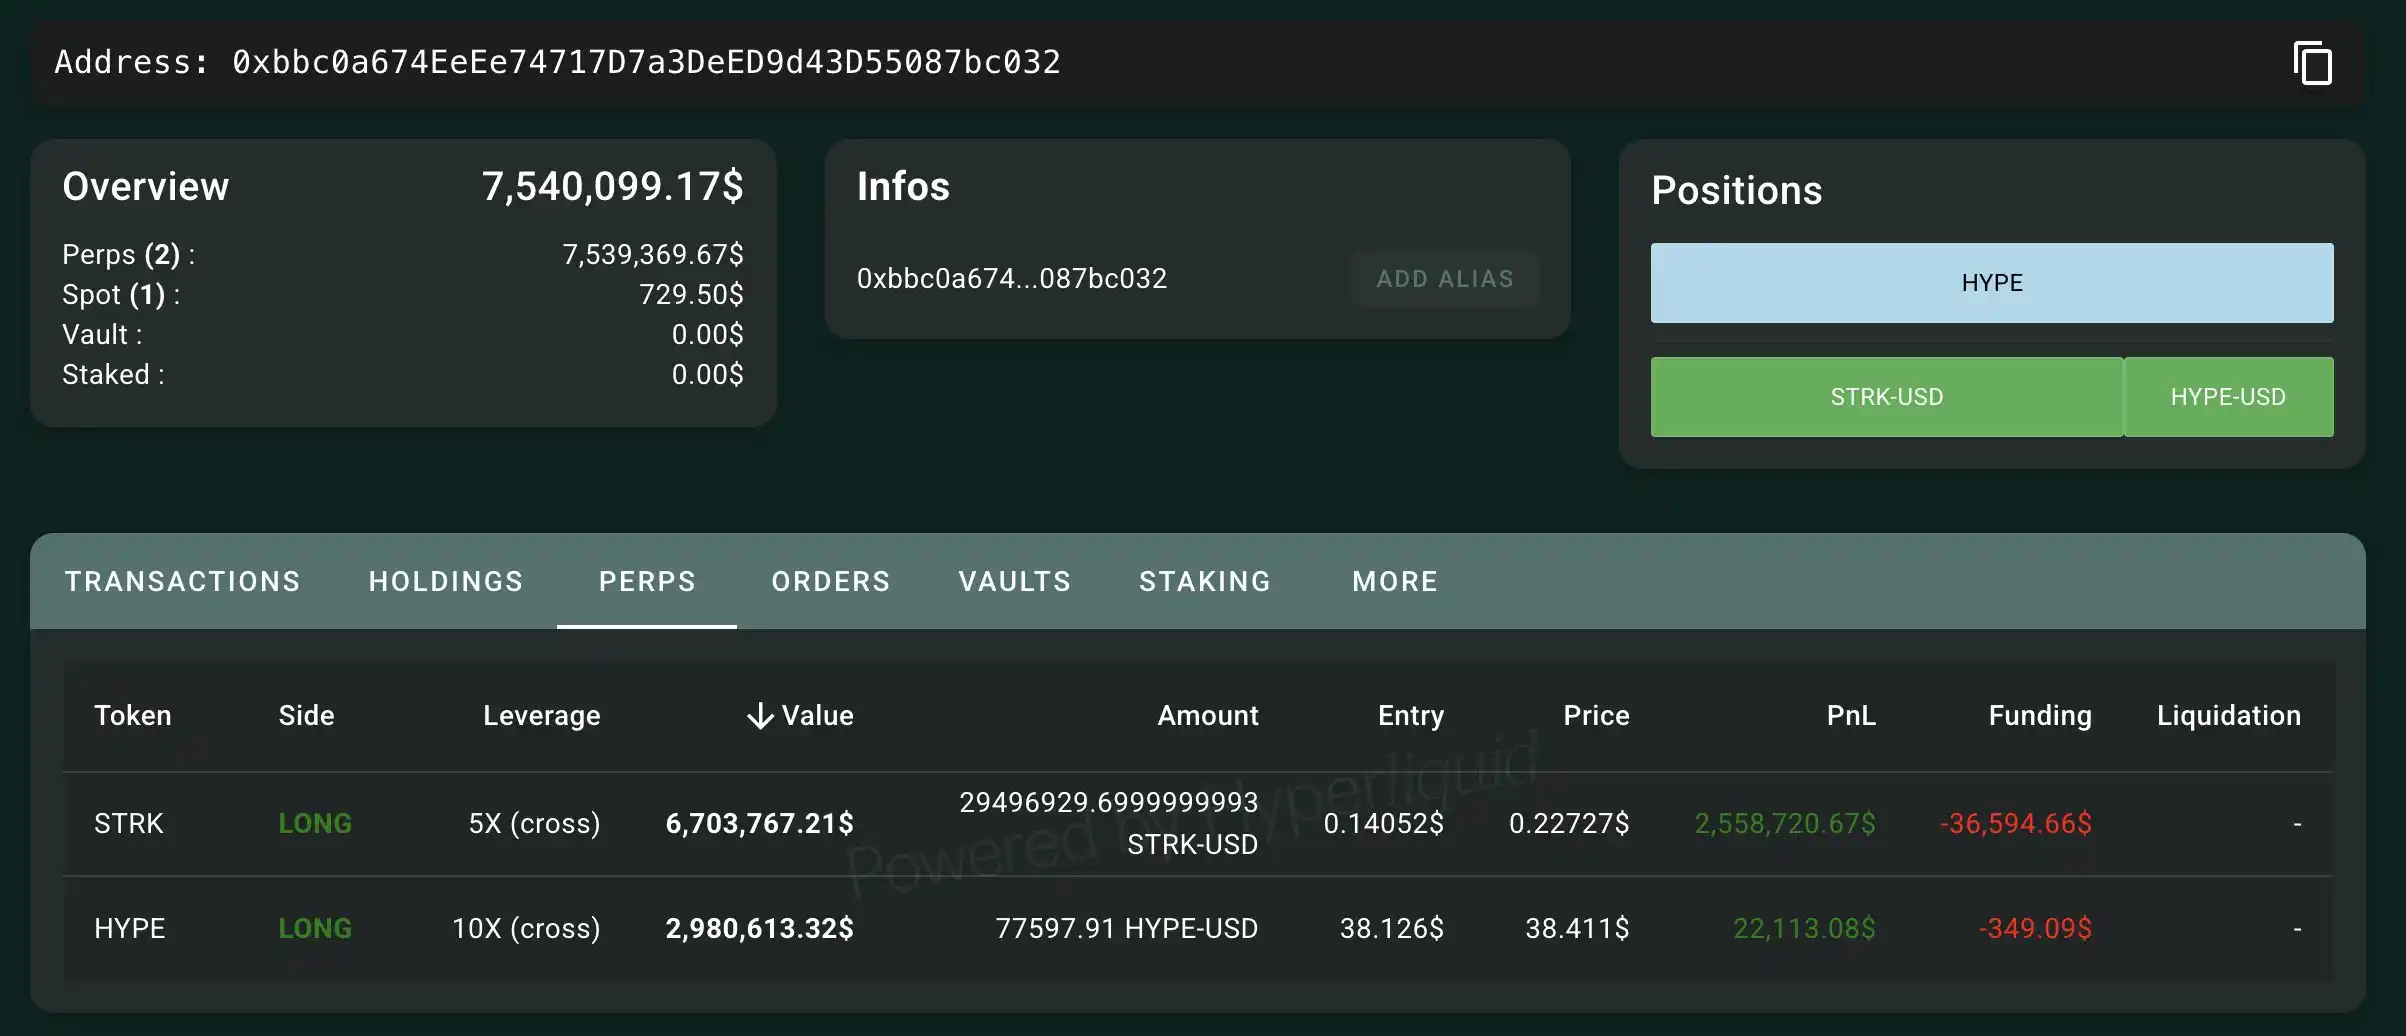The image size is (2406, 1036).
Task: Click the Entry column header
Action: (x=1410, y=715)
